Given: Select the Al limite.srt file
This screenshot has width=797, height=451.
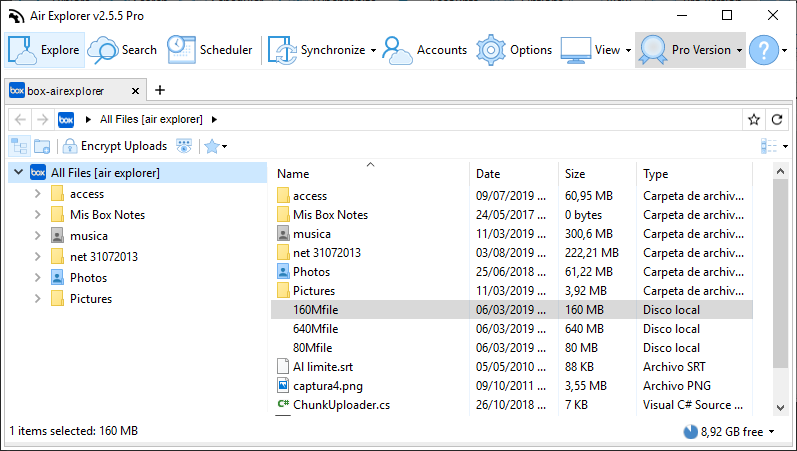Looking at the screenshot, I should coord(512,367).
